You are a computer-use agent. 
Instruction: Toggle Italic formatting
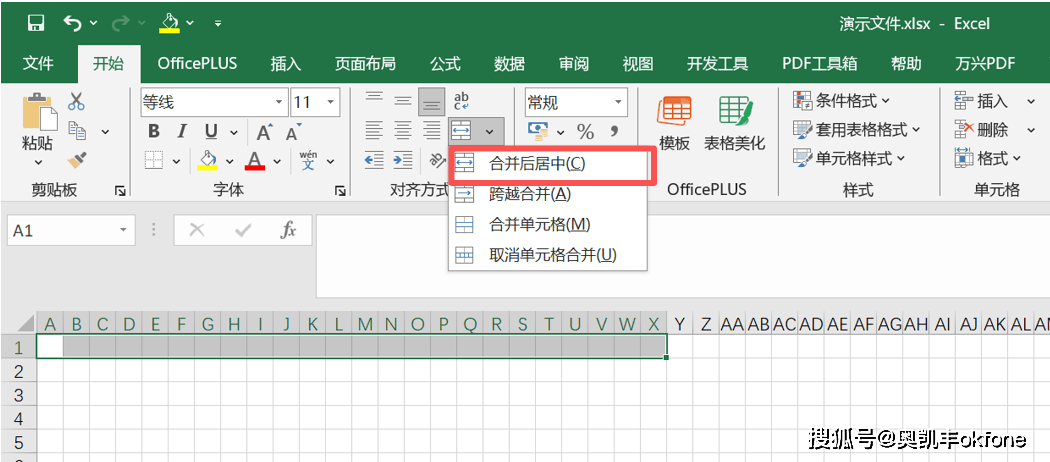[x=181, y=132]
